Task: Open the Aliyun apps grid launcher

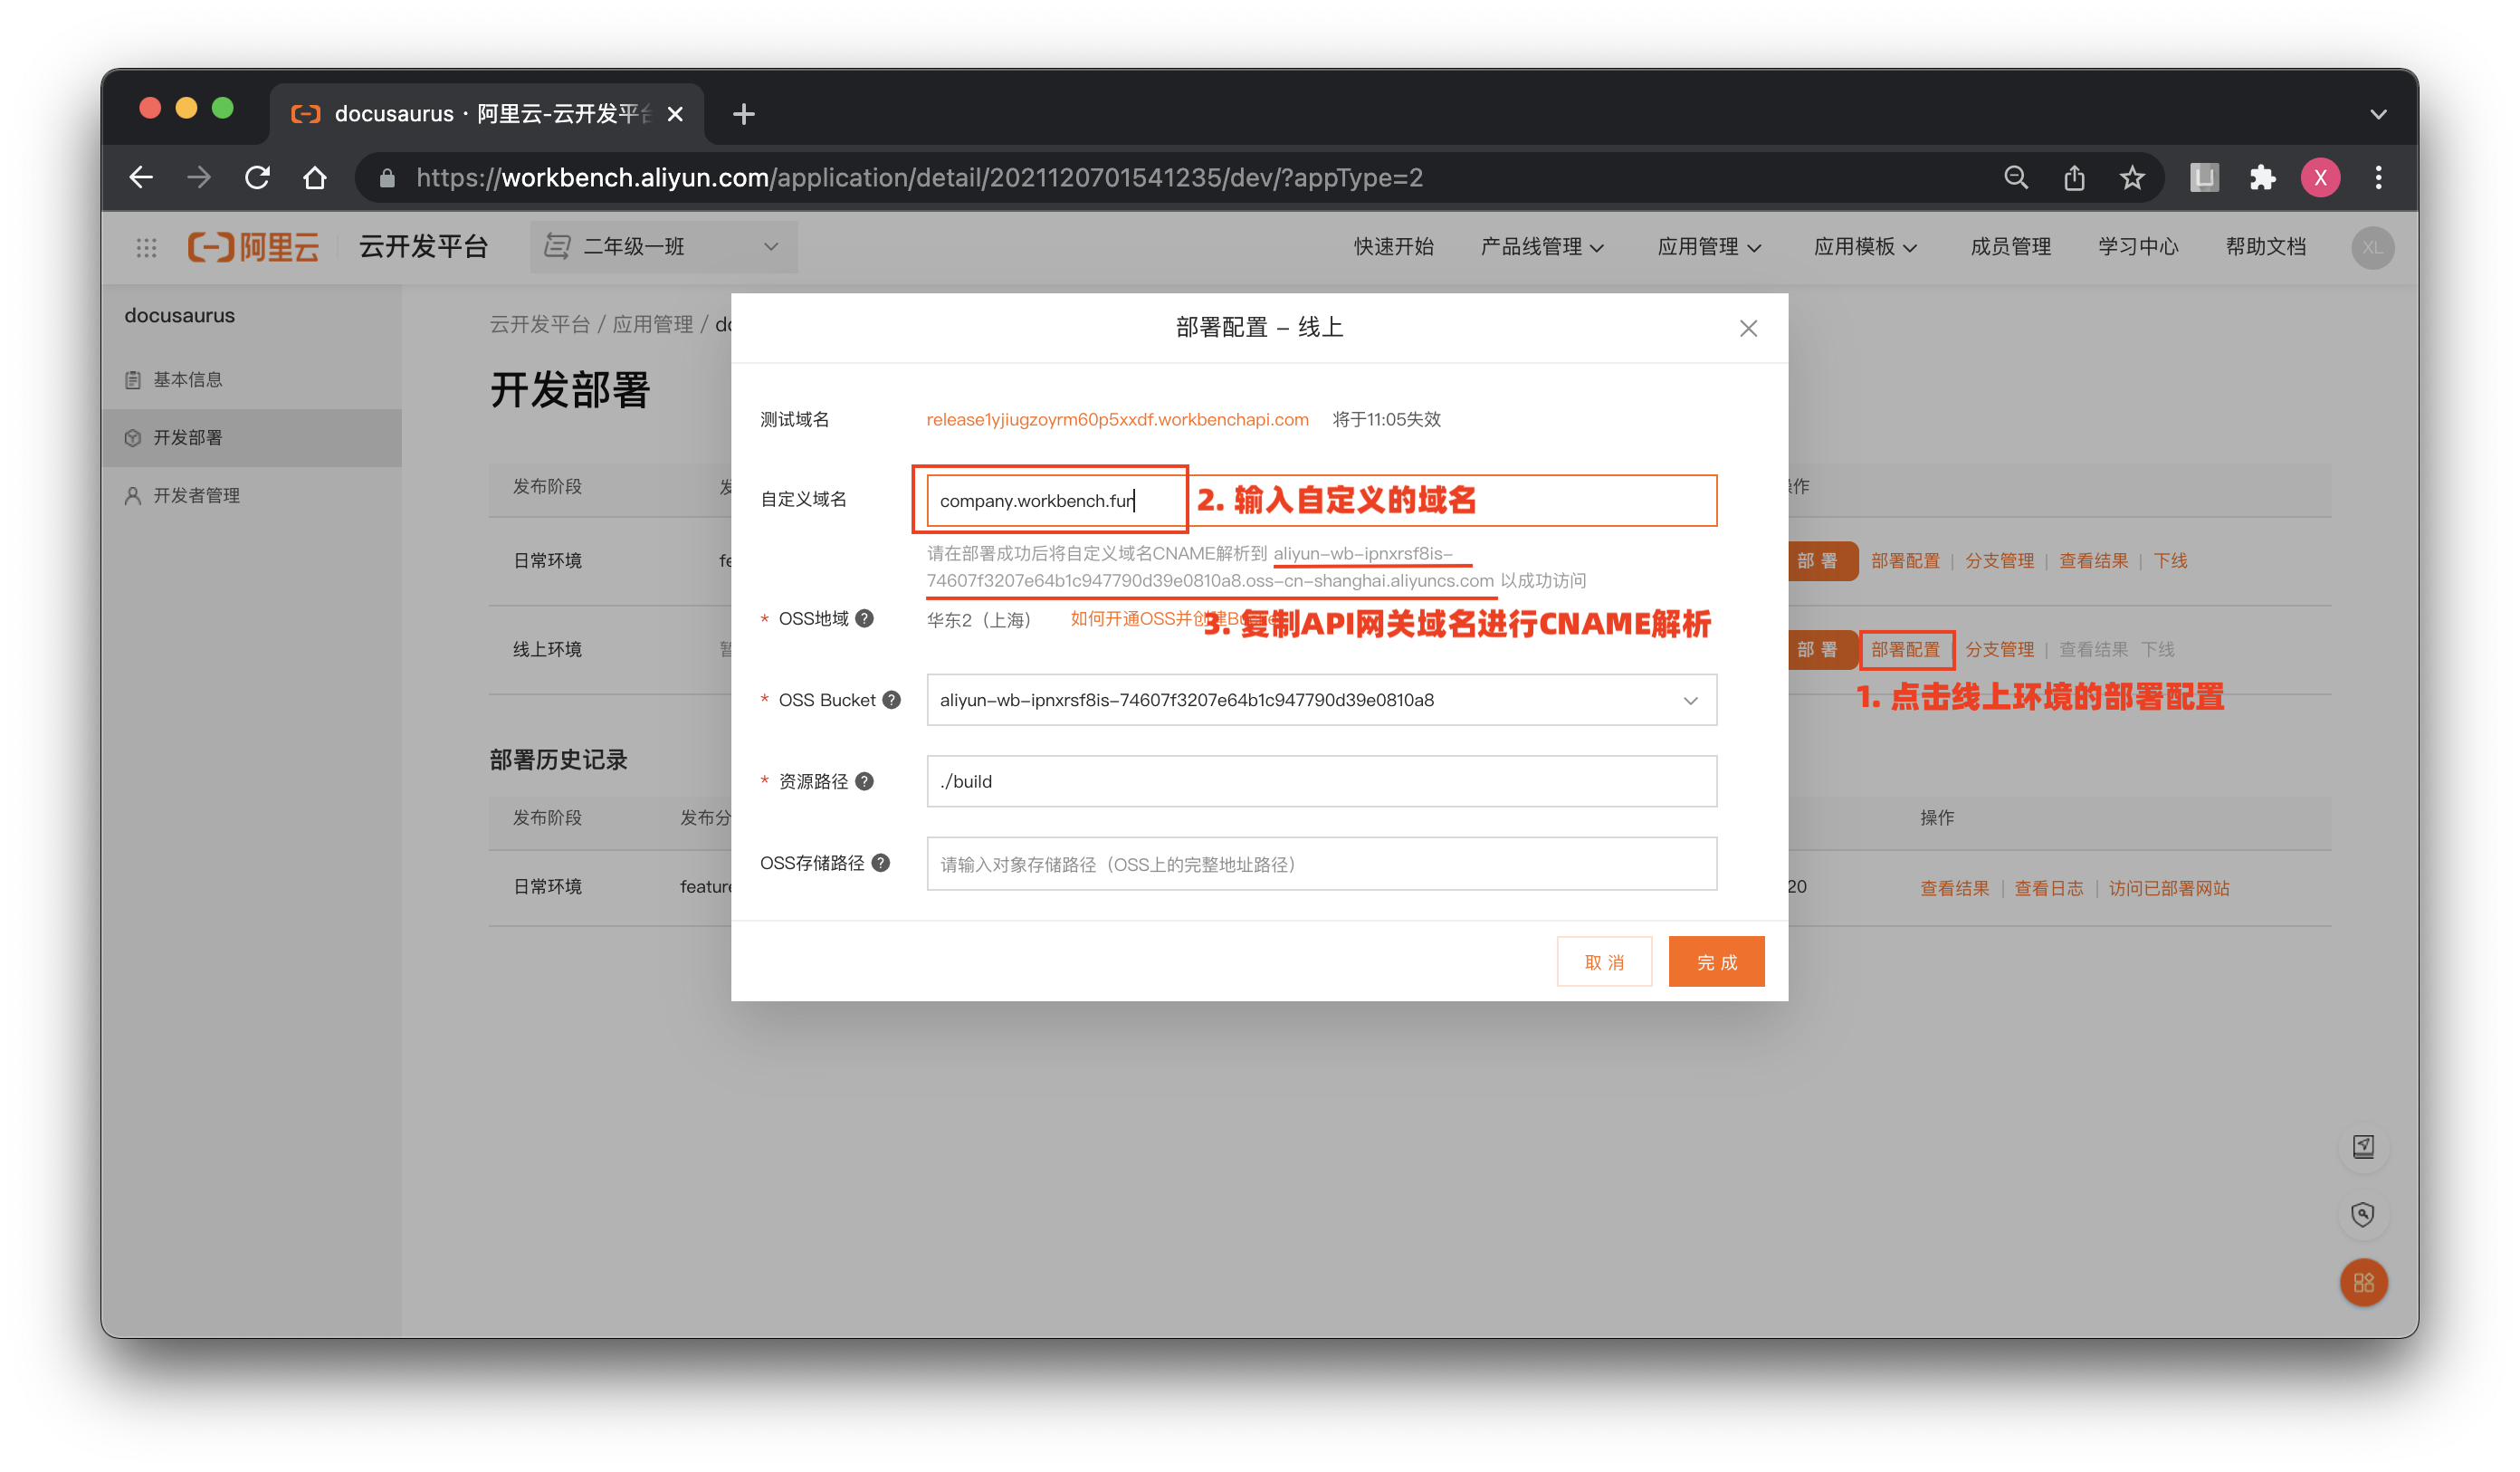Action: click(x=147, y=247)
